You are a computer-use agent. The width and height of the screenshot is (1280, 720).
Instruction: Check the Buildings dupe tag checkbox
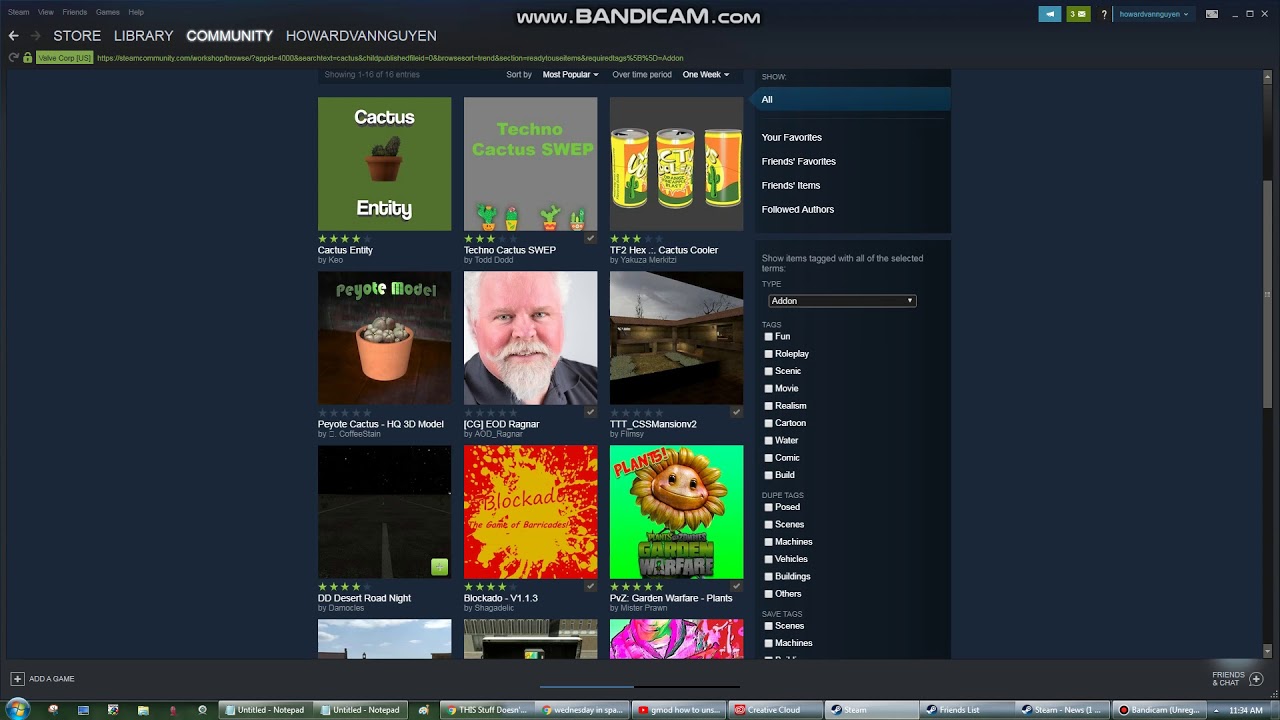(768, 576)
